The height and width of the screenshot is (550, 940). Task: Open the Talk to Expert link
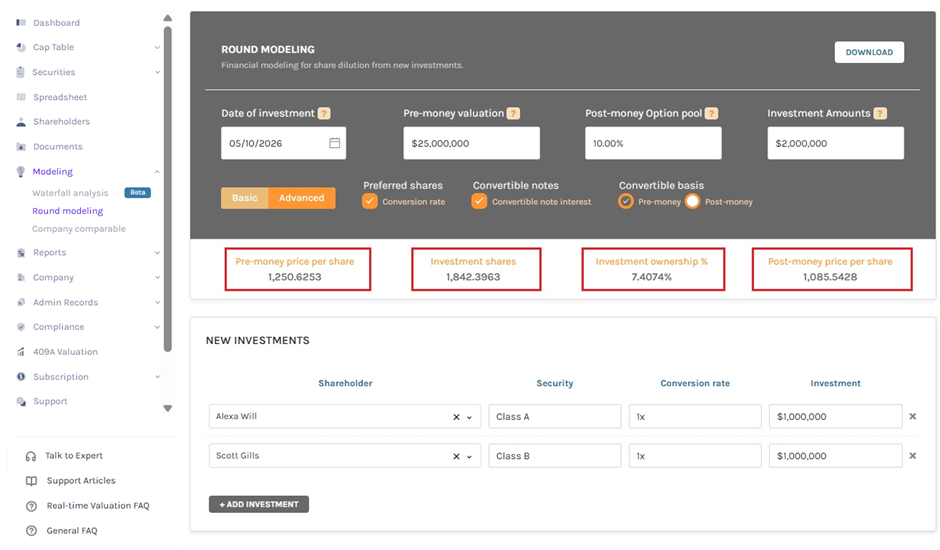pos(74,456)
